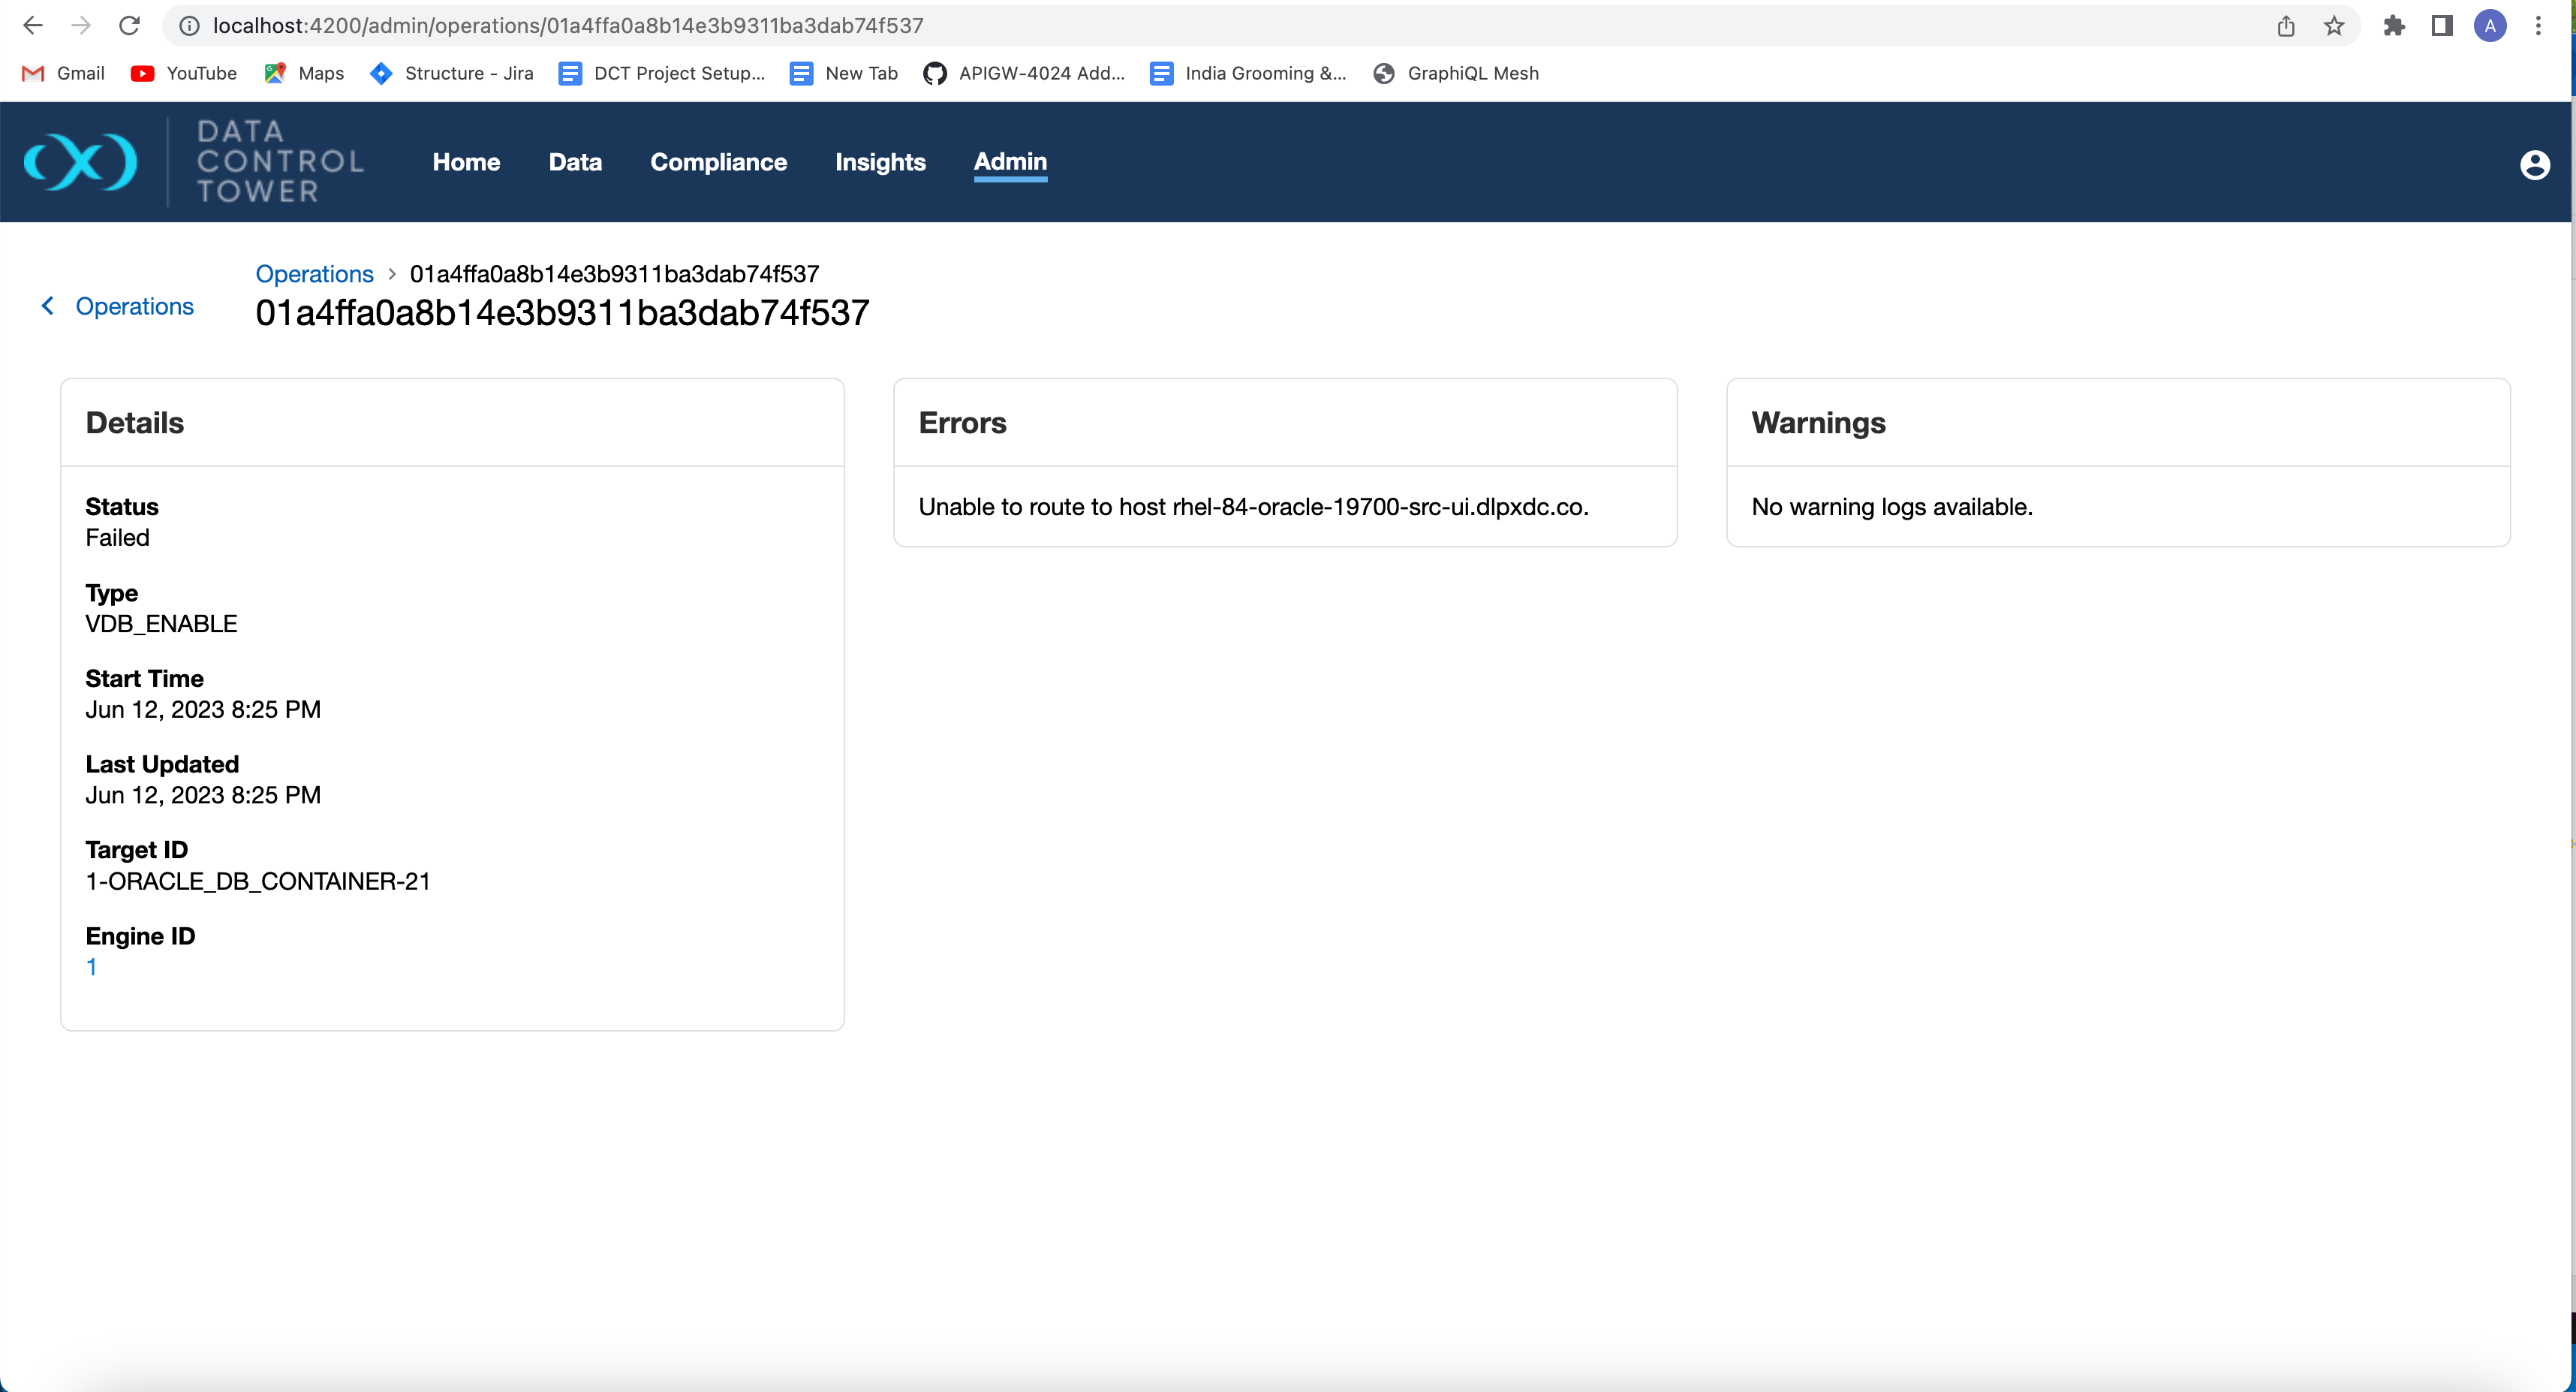This screenshot has width=2576, height=1392.
Task: Open Chrome three-dot menu
Action: (x=2538, y=26)
